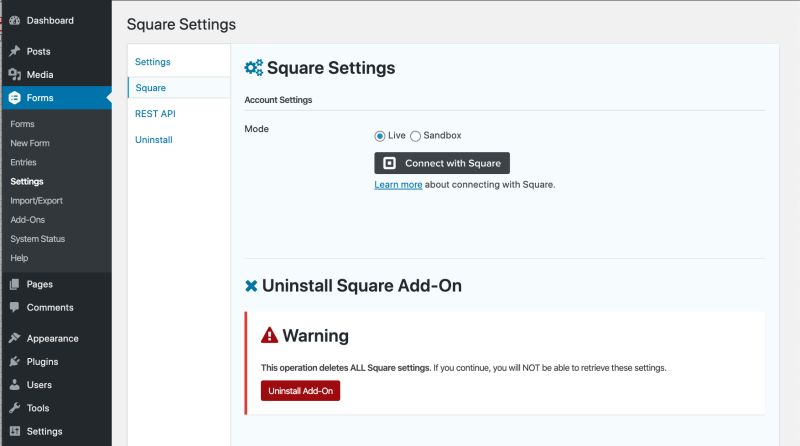Click the Connect with Square button
This screenshot has width=800, height=446.
pyautogui.click(x=442, y=163)
